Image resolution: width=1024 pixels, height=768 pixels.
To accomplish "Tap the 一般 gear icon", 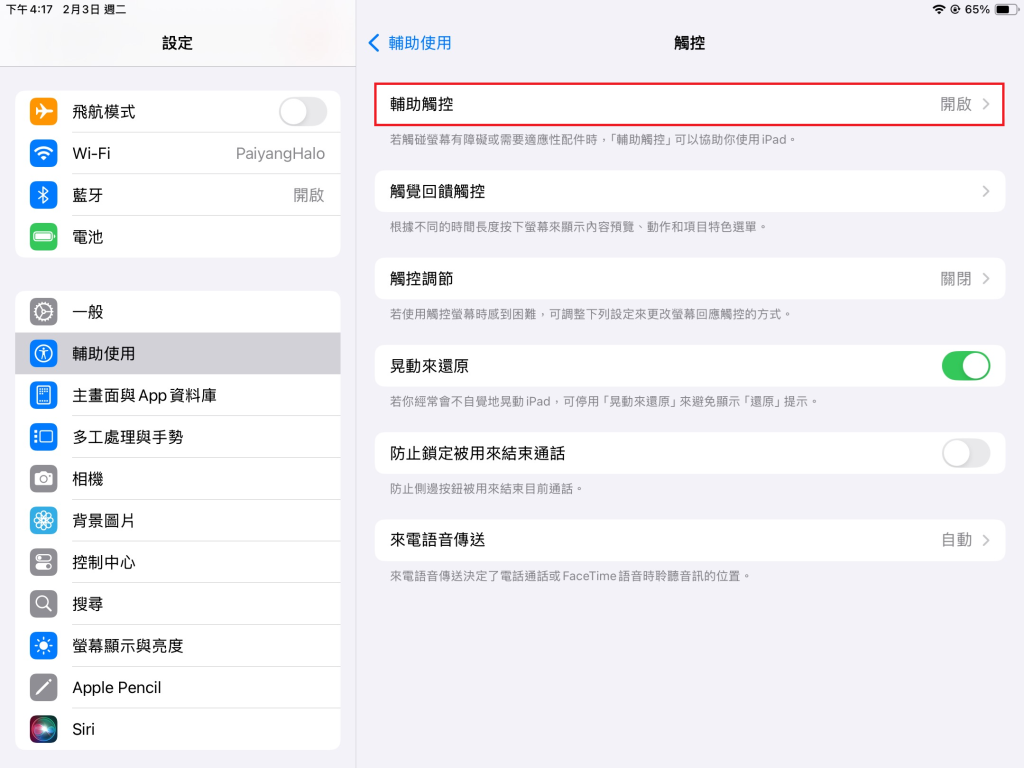I will pyautogui.click(x=43, y=312).
